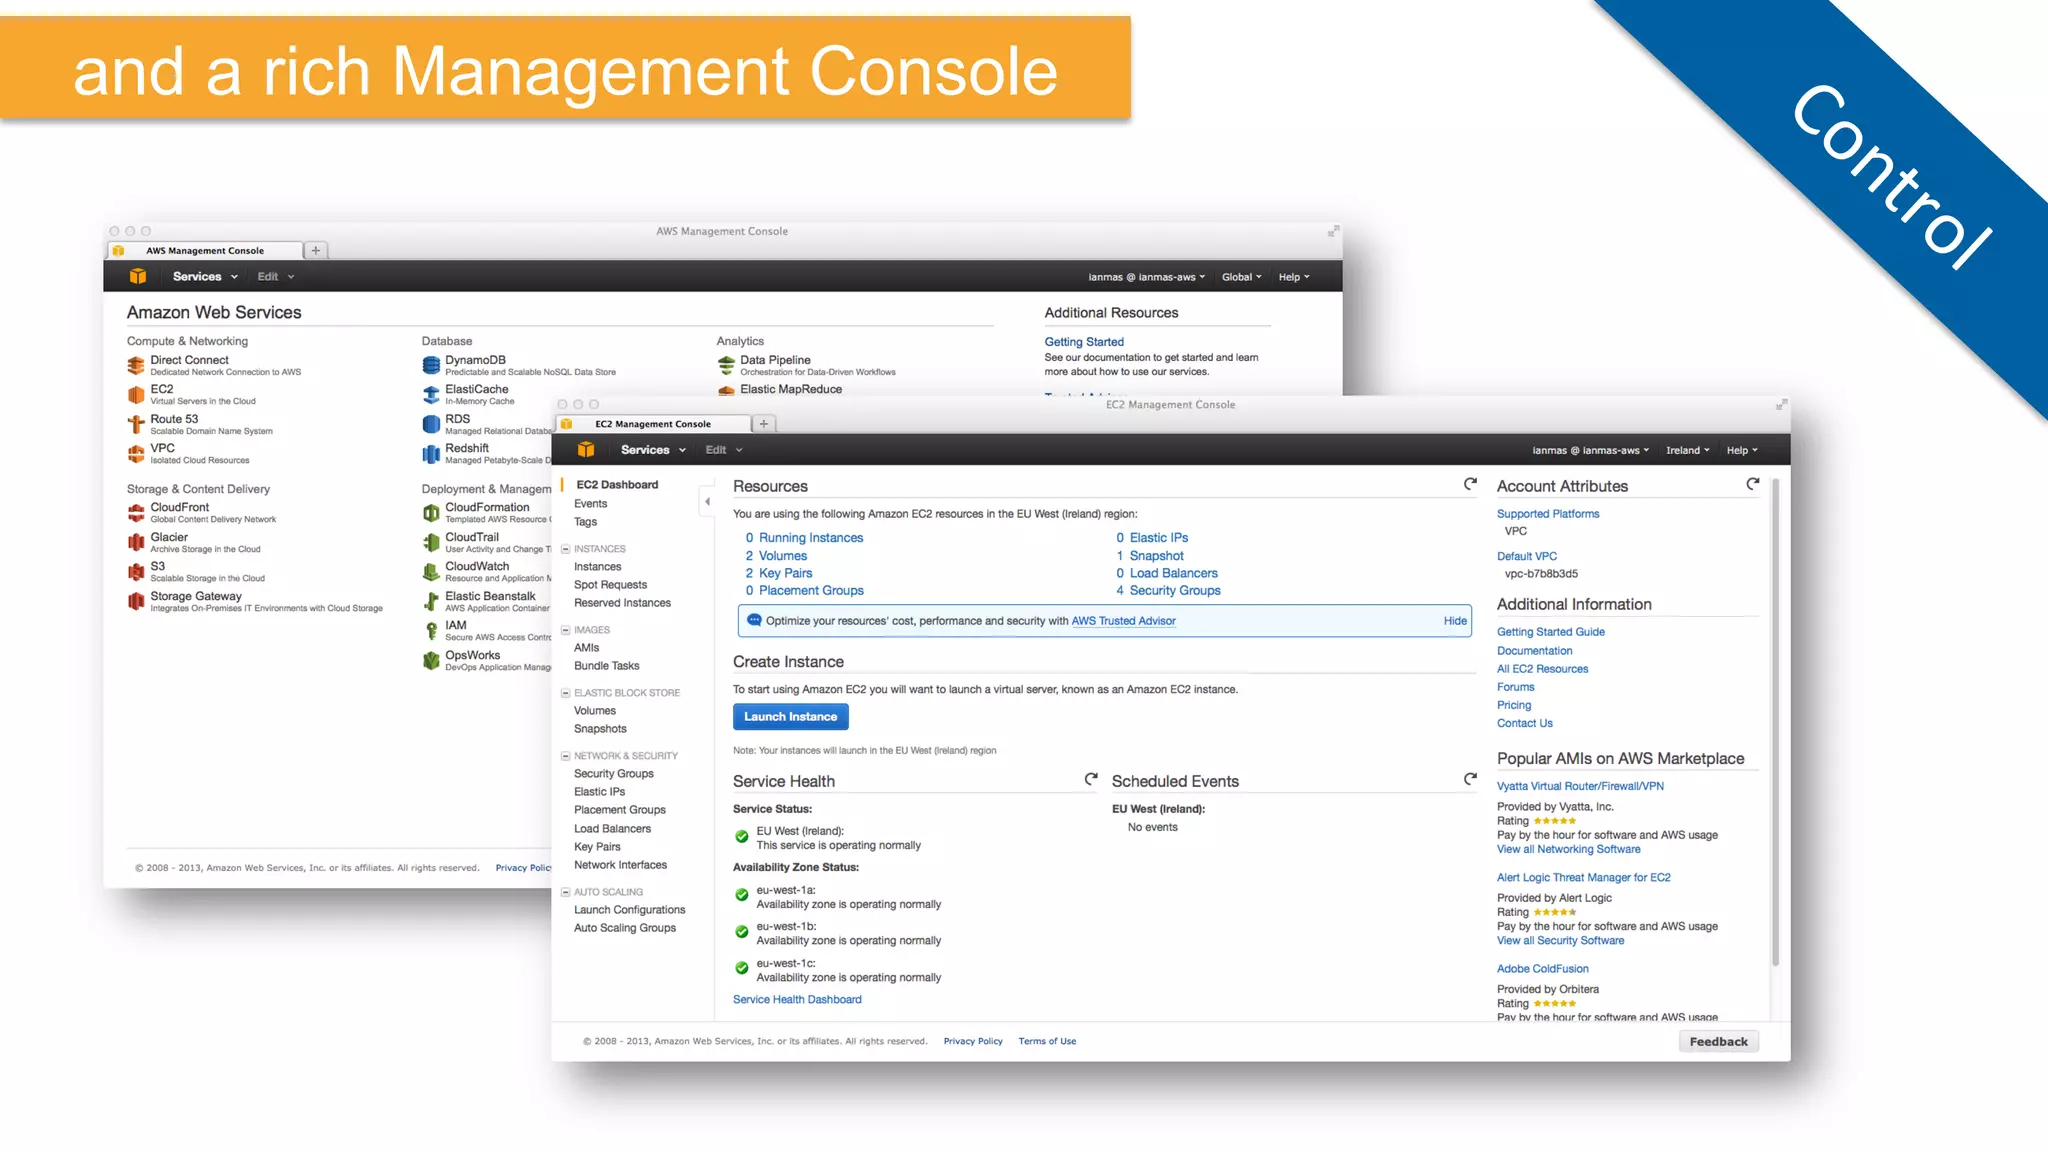Refresh the Scheduled Events section
2048x1152 pixels.
tap(1470, 779)
